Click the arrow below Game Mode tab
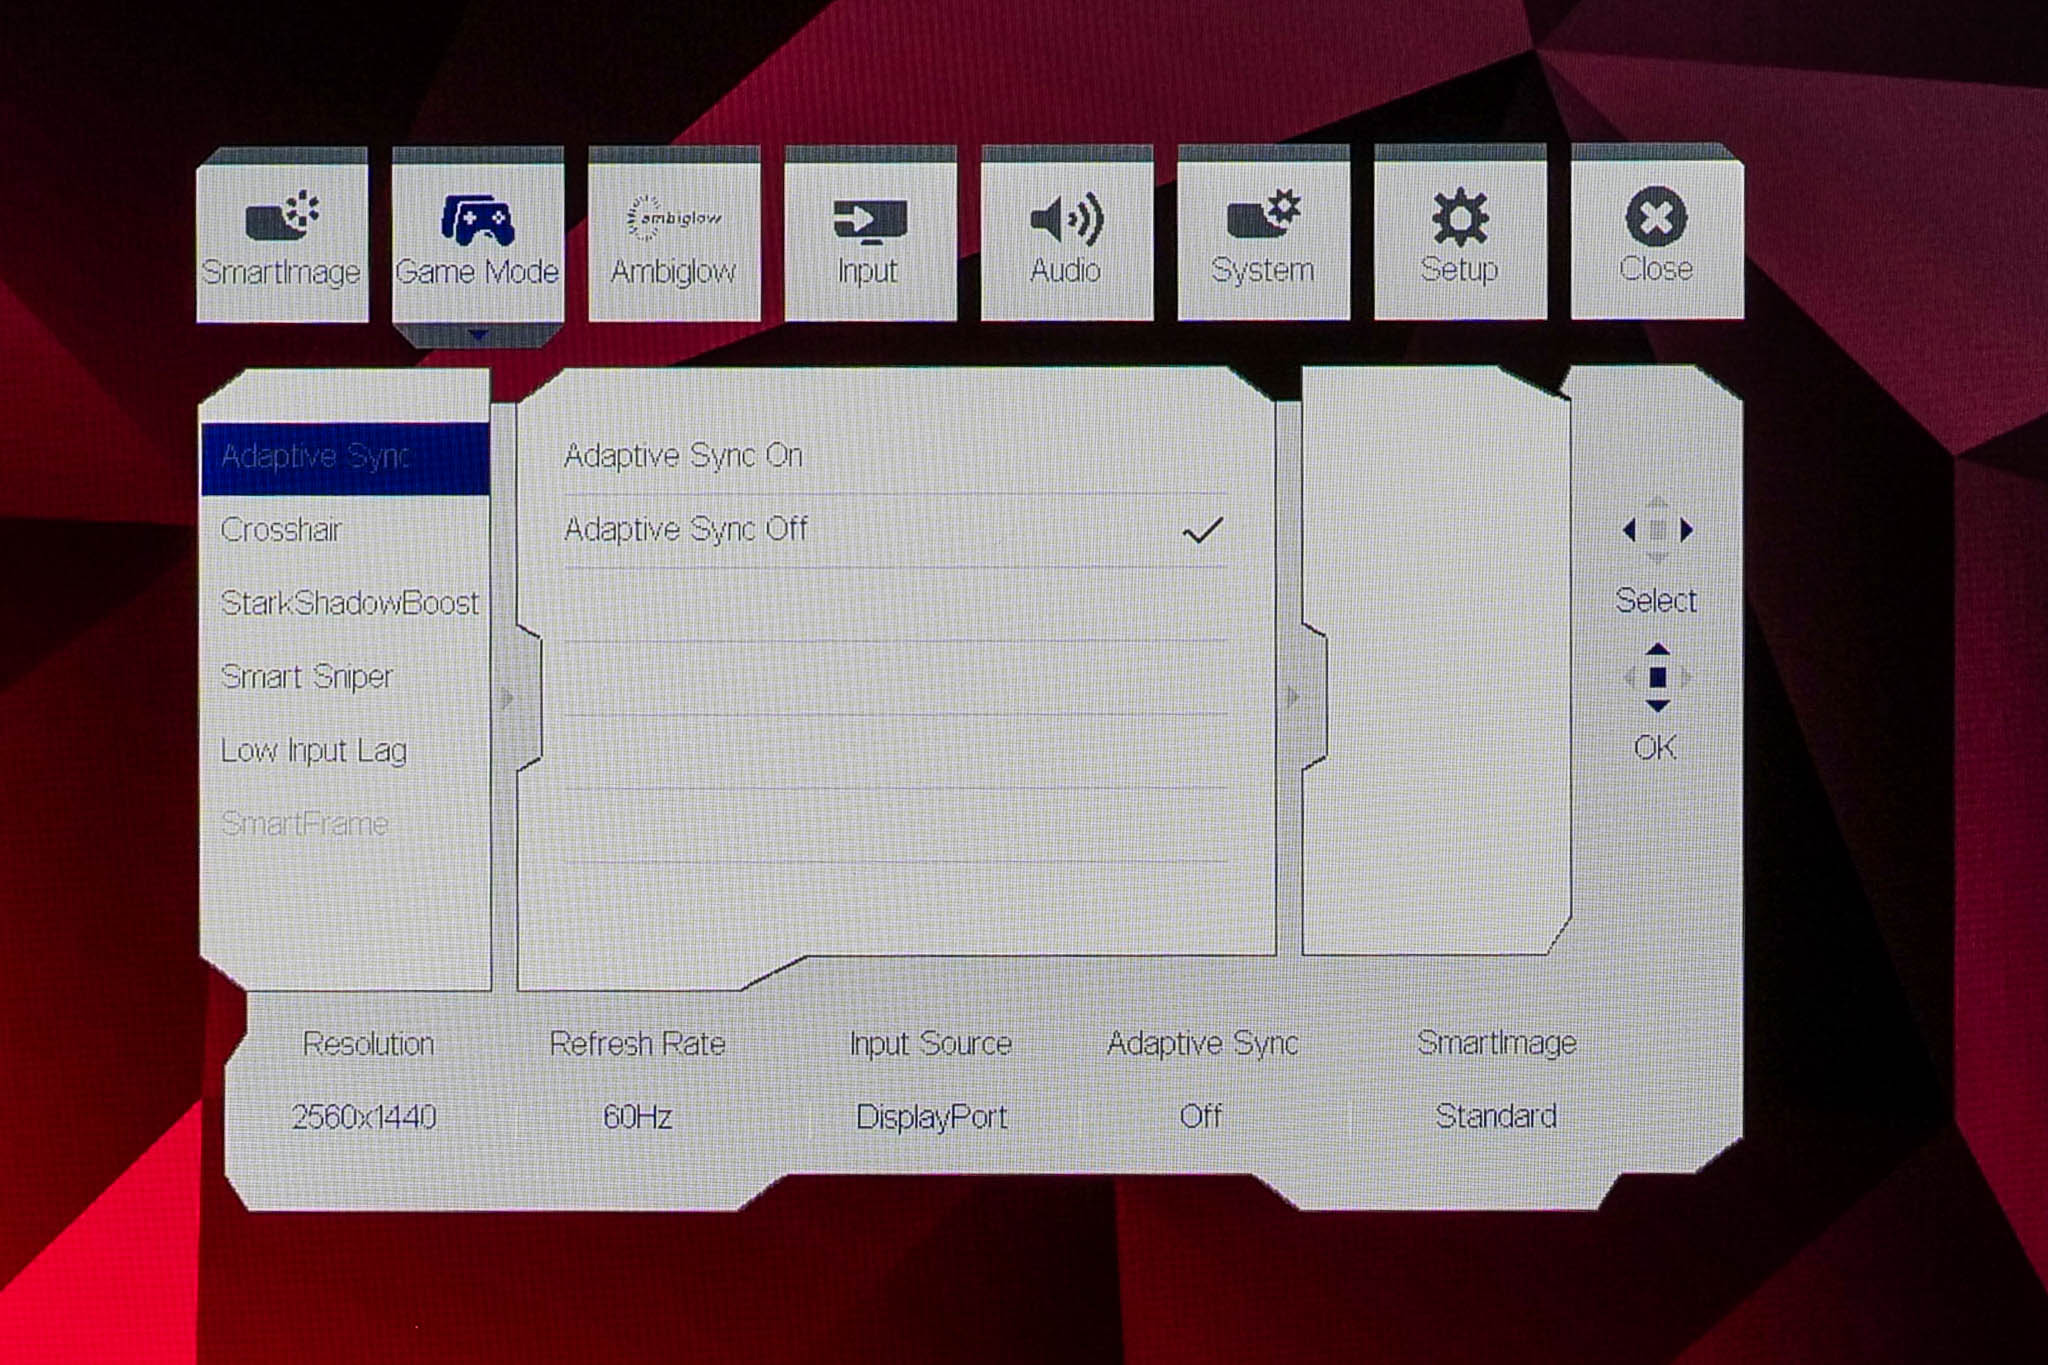The image size is (2048, 1365). tap(478, 335)
